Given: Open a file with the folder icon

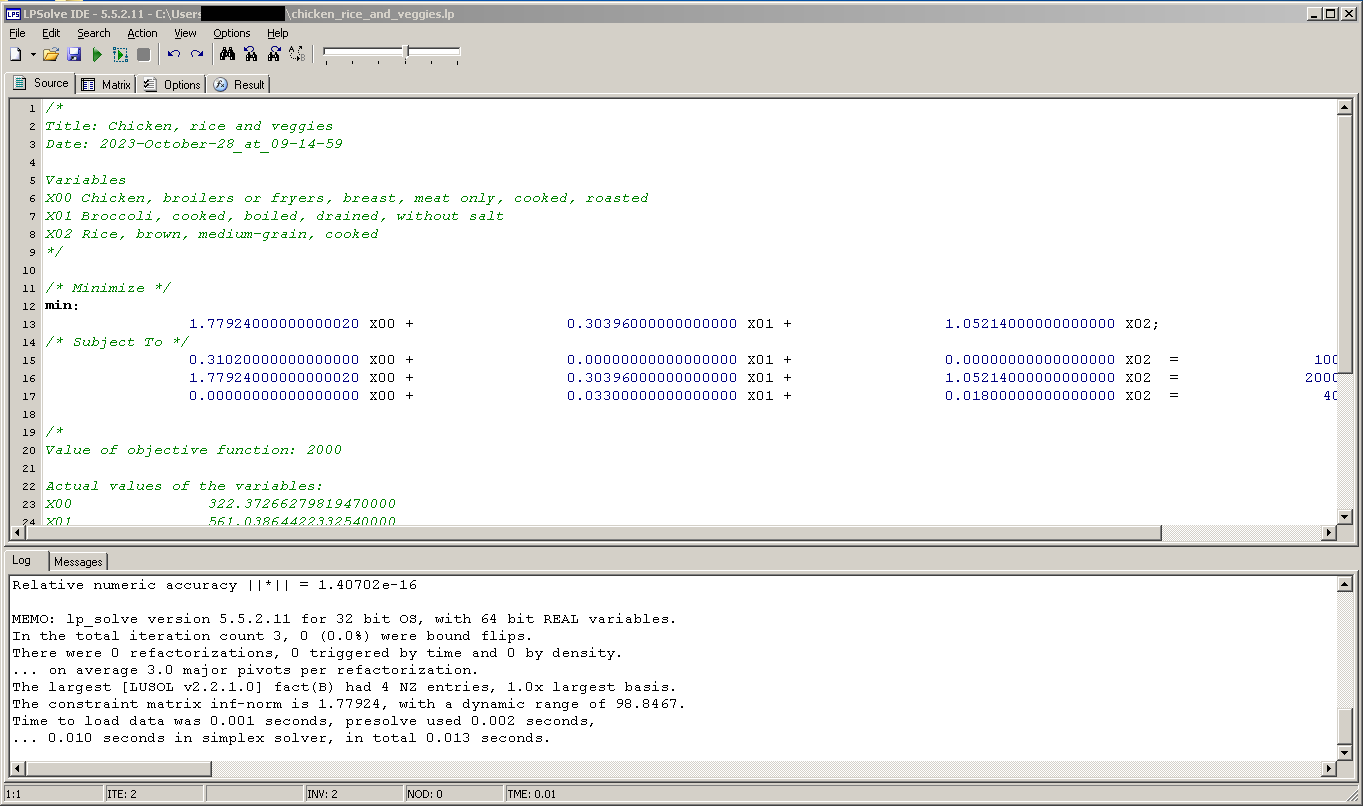Looking at the screenshot, I should click(x=50, y=54).
